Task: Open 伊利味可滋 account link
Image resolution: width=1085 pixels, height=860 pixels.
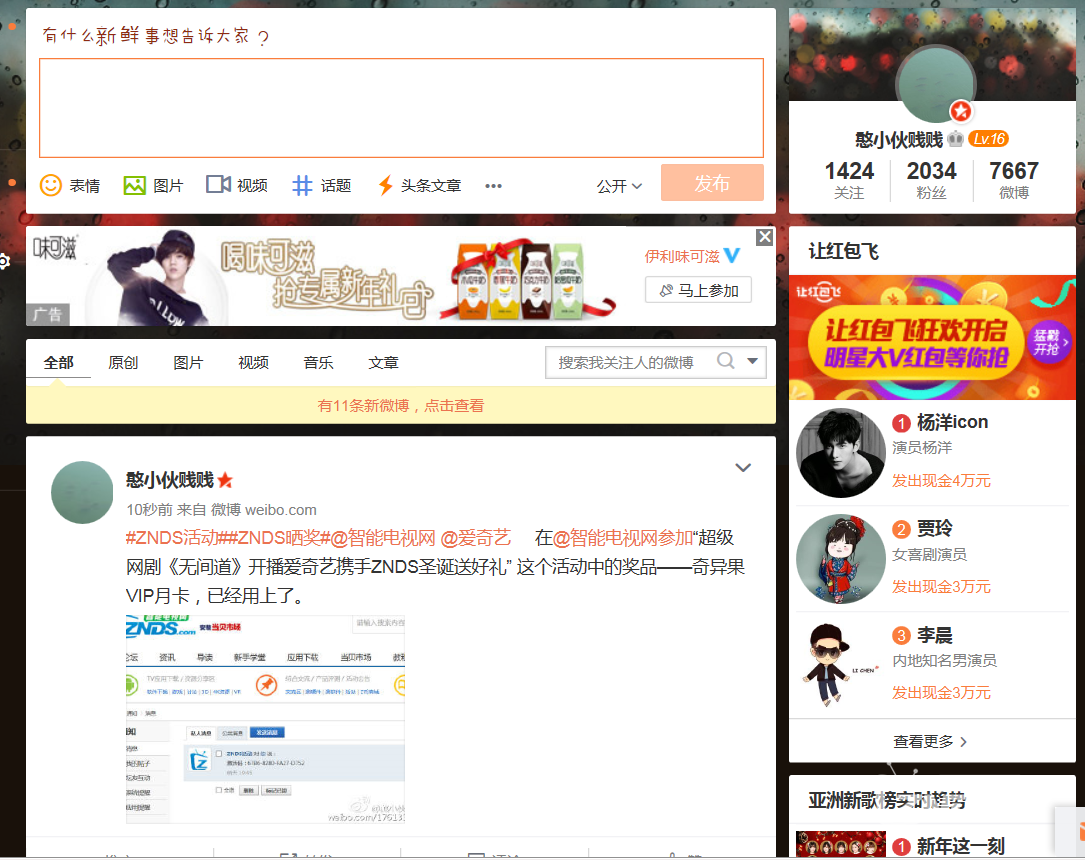Action: [x=682, y=257]
